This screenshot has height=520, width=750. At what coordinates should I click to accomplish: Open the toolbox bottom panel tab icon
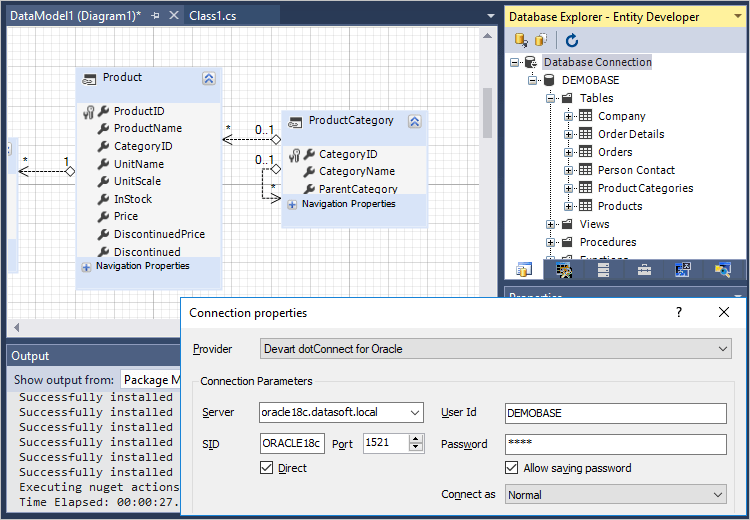pyautogui.click(x=644, y=270)
